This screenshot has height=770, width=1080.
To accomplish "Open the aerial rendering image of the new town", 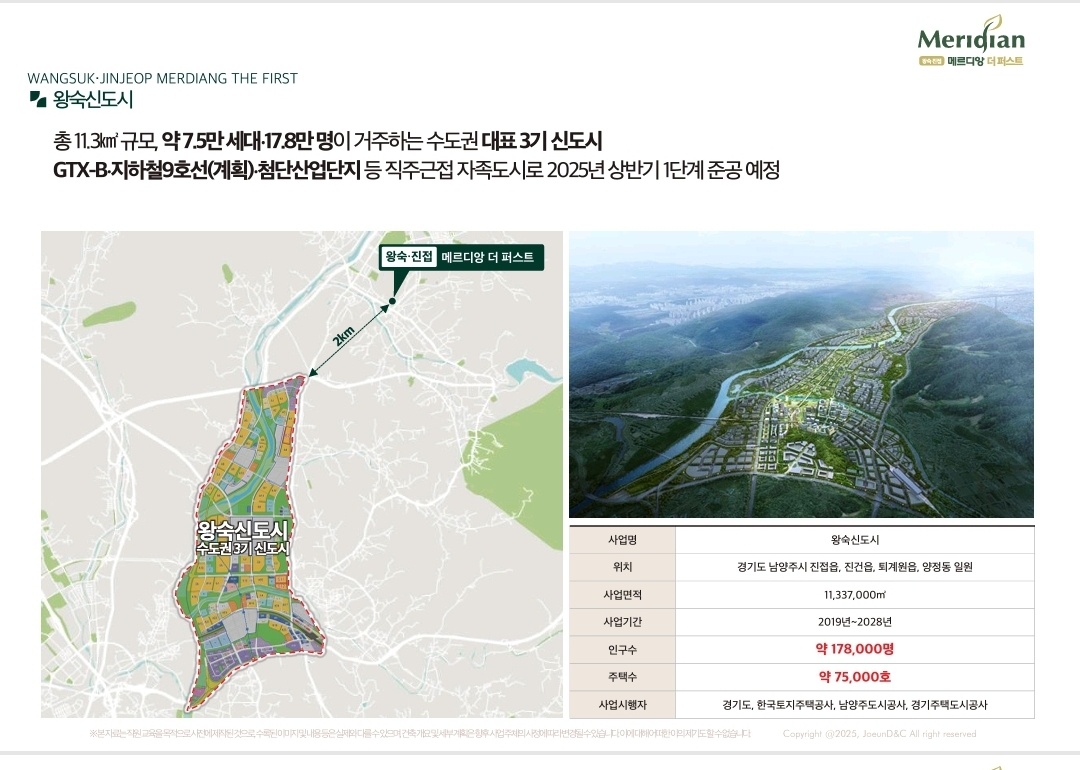I will (801, 374).
